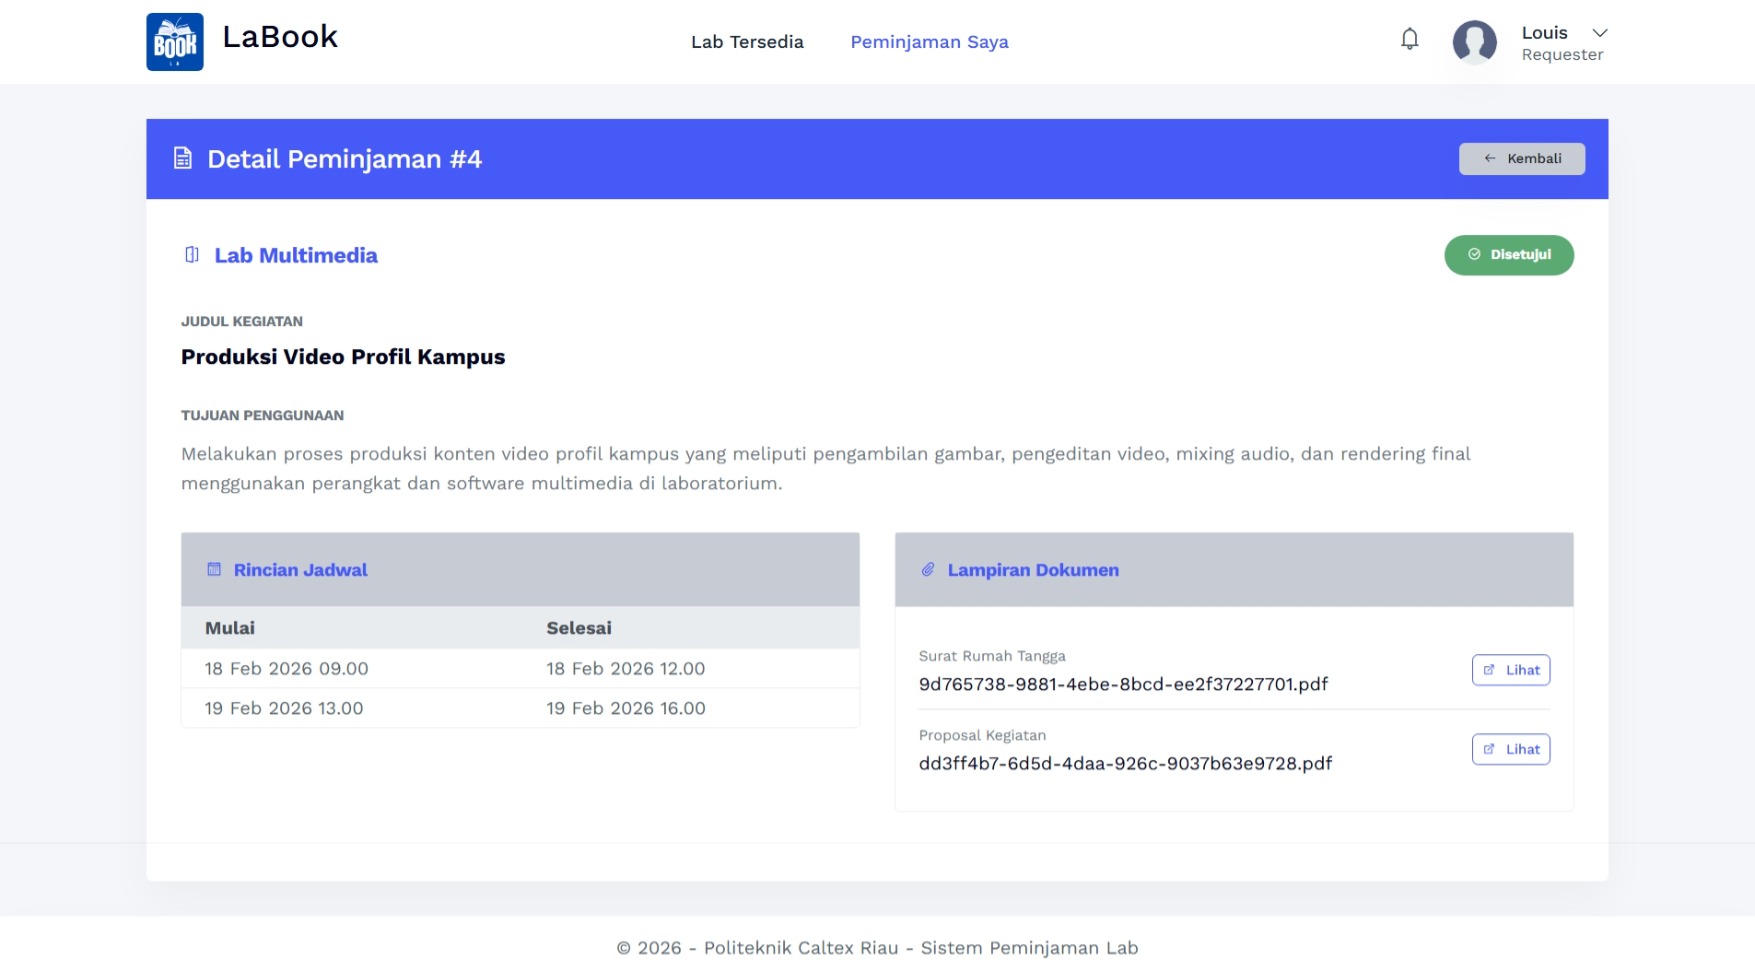Click the Proposal Kegiatan label
Viewport: 1755px width, 977px height.
(982, 735)
